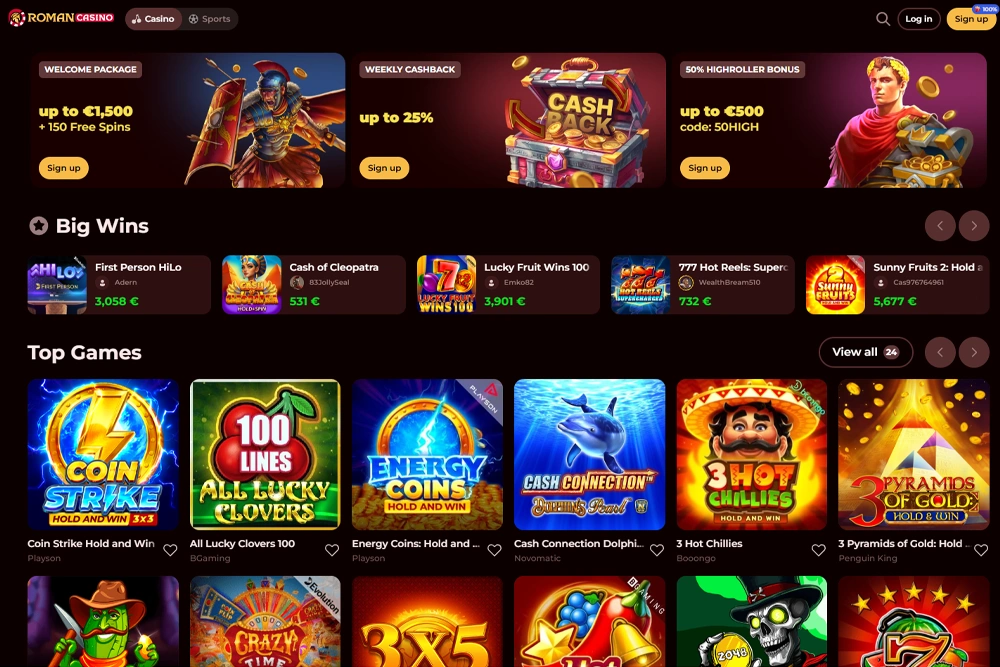This screenshot has height=667, width=1000.
Task: Click Sign up on Welcome Package banner
Action: point(64,168)
